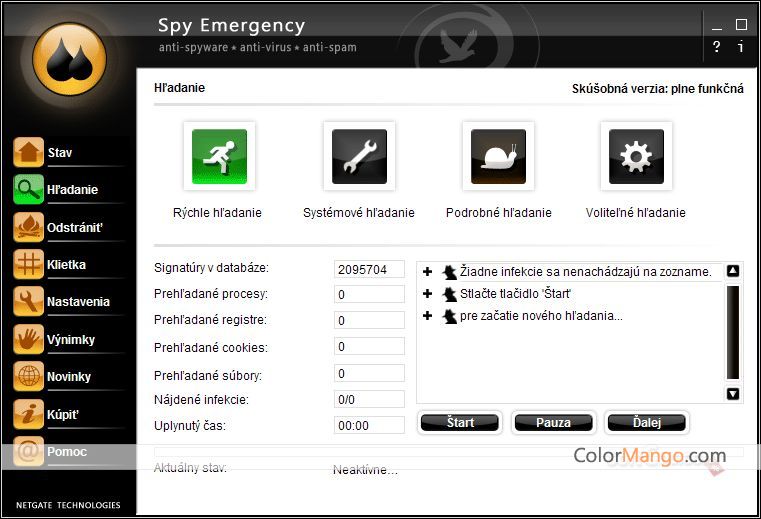Viewport: 761px width, 519px height.
Task: Click the Stav home icon in sidebar
Action: 28,152
